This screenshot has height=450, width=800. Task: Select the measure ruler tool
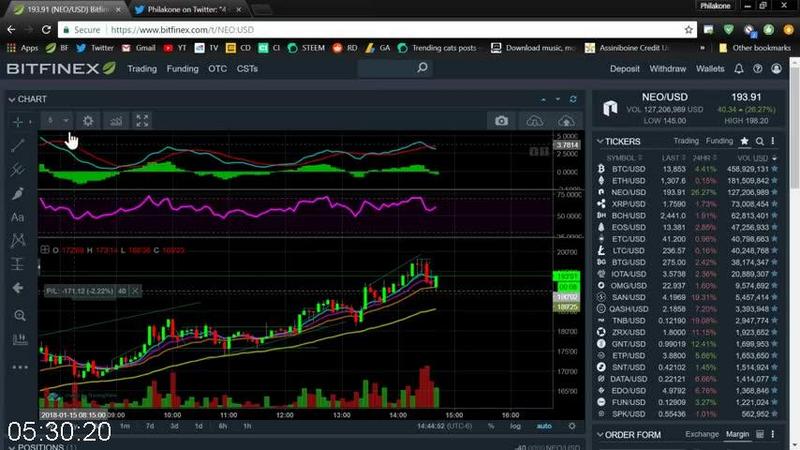19,339
